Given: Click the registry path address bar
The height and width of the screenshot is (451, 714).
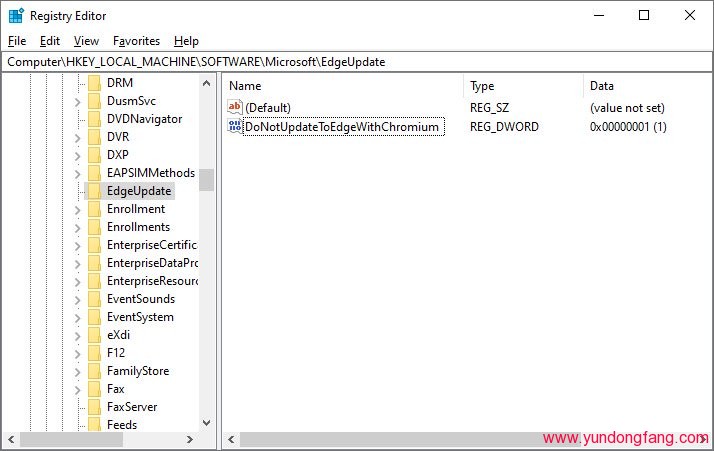Looking at the screenshot, I should (x=357, y=62).
